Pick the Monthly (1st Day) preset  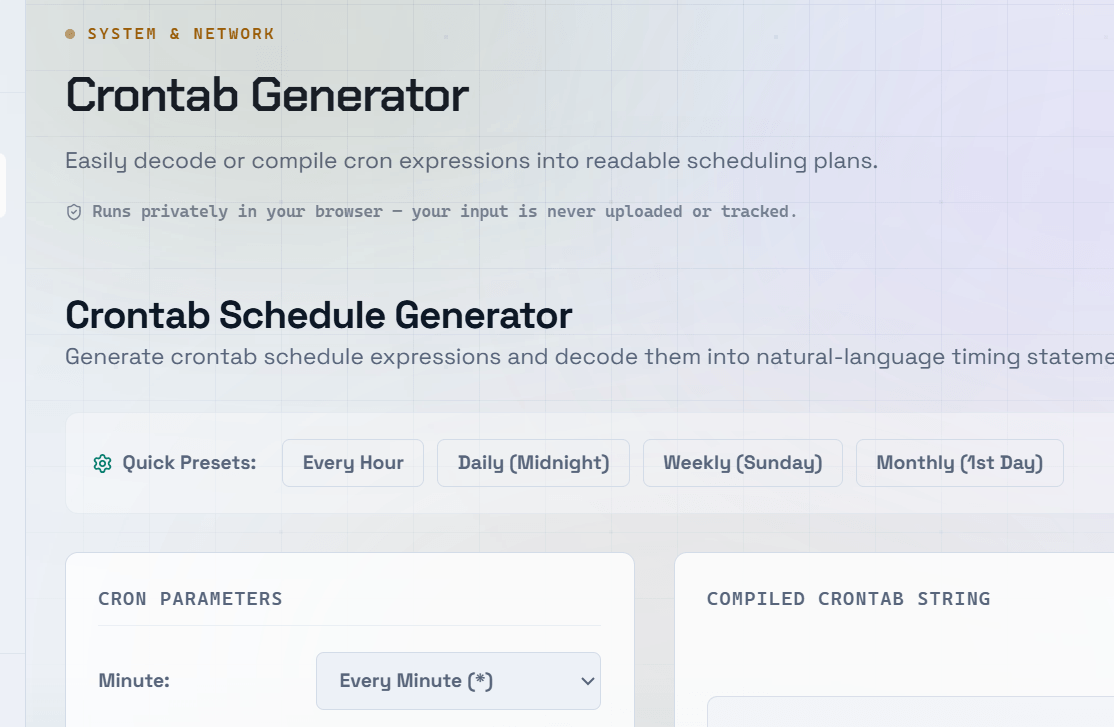click(960, 463)
